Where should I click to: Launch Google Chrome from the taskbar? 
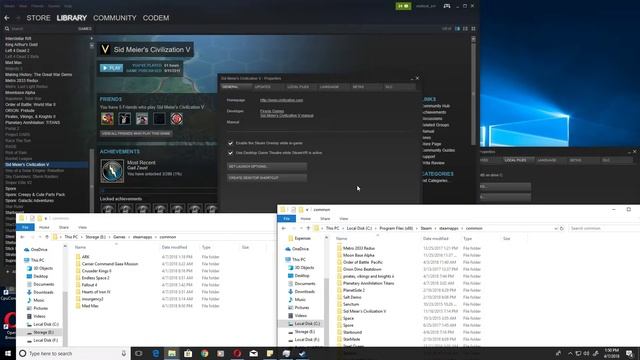204,353
